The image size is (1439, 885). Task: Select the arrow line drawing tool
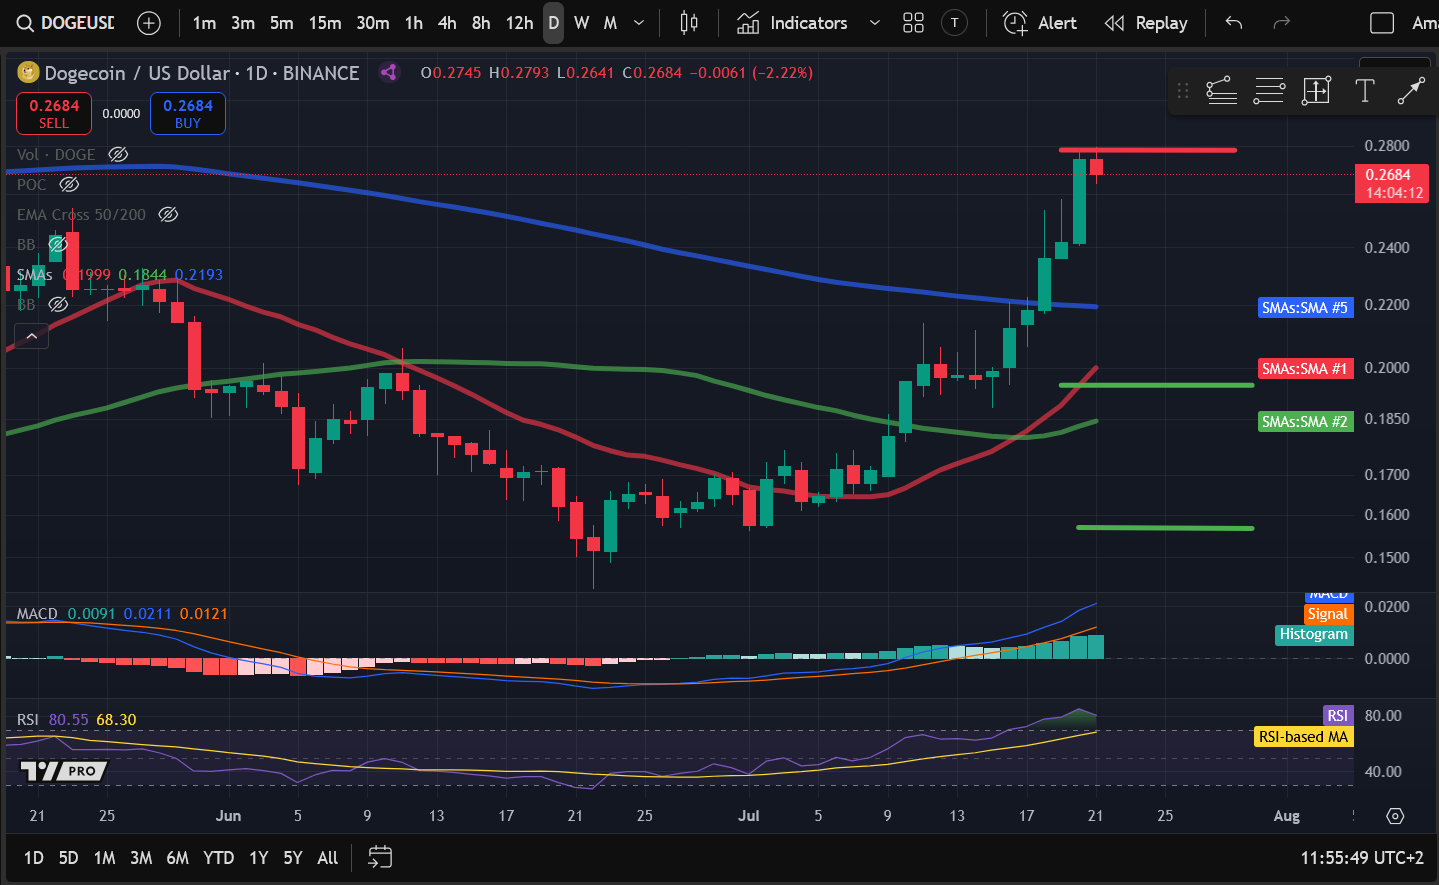tap(1411, 91)
